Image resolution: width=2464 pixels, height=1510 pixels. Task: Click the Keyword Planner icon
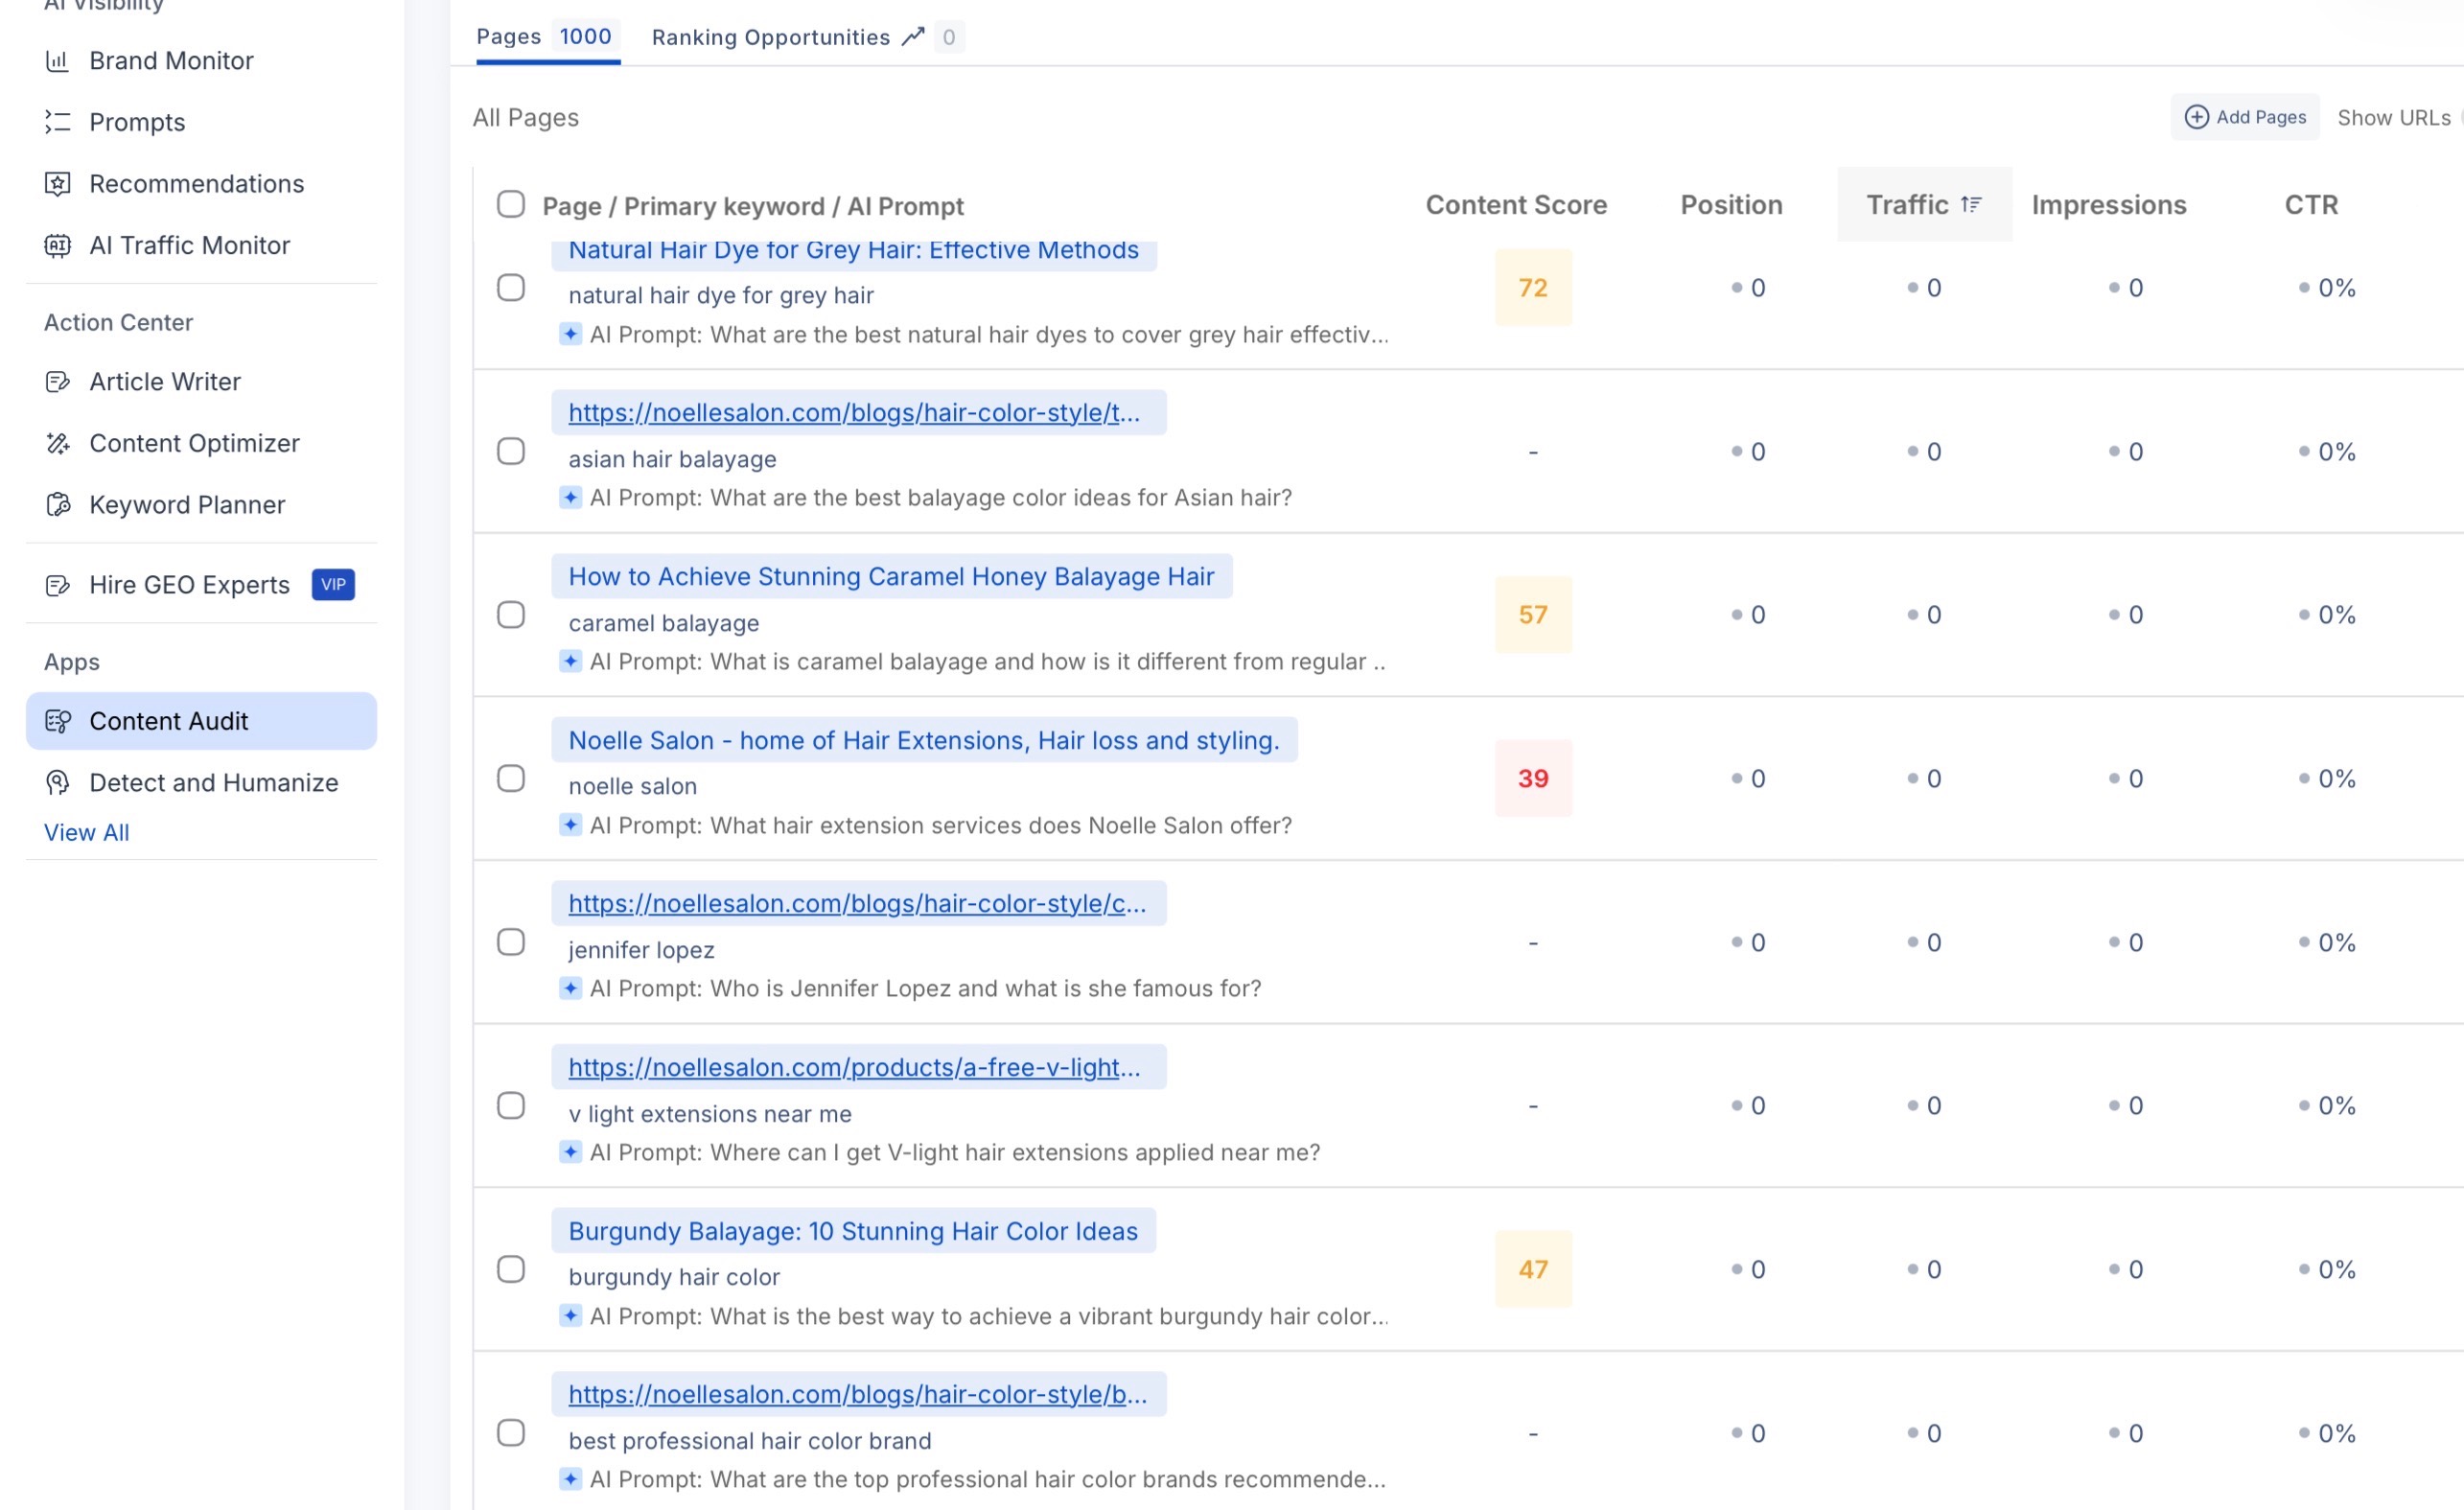58,505
